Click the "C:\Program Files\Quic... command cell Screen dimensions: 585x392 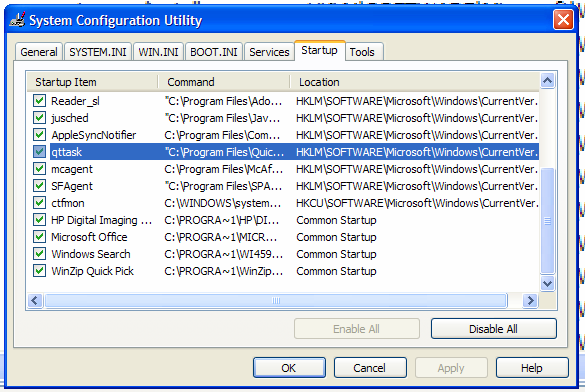click(224, 152)
